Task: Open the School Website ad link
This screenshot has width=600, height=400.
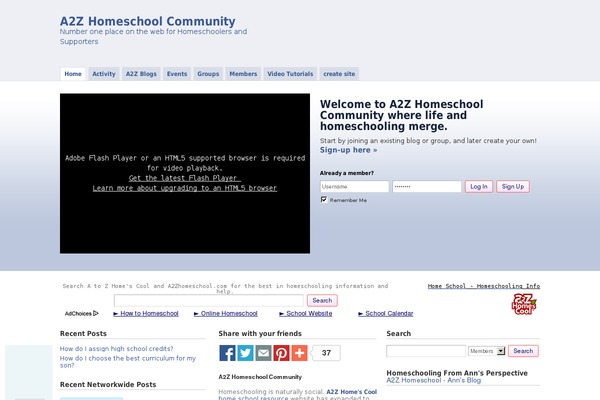Action: (306, 313)
